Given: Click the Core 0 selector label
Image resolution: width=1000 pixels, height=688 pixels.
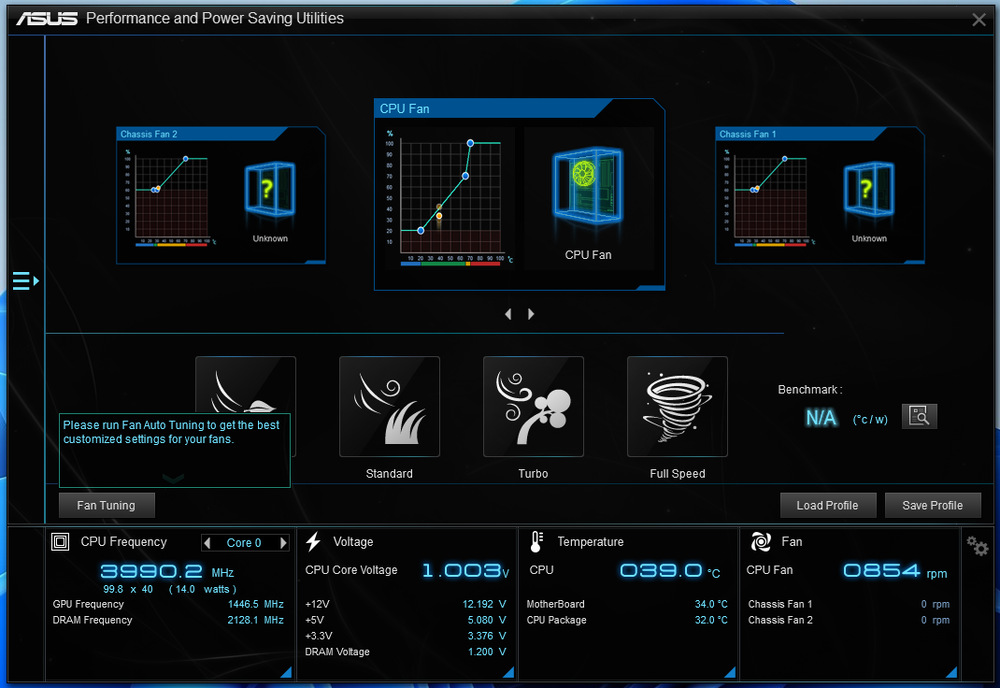Looking at the screenshot, I should (x=244, y=543).
